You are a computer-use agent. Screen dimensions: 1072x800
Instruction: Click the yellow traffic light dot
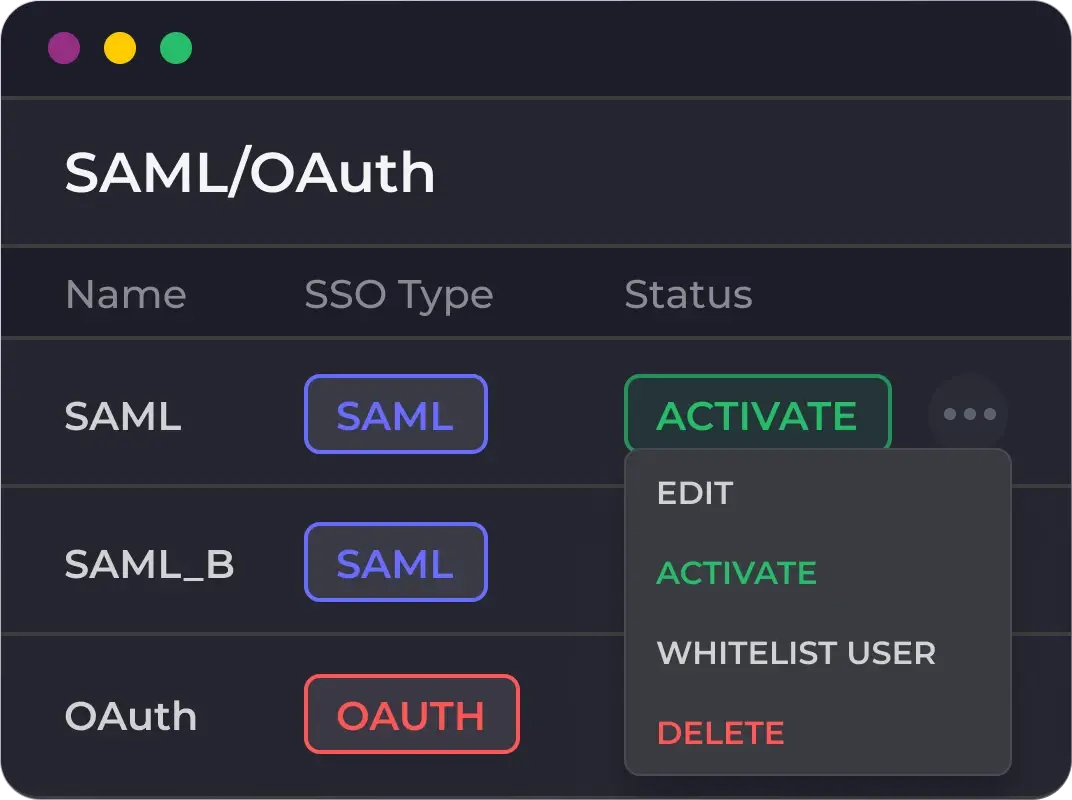point(120,47)
